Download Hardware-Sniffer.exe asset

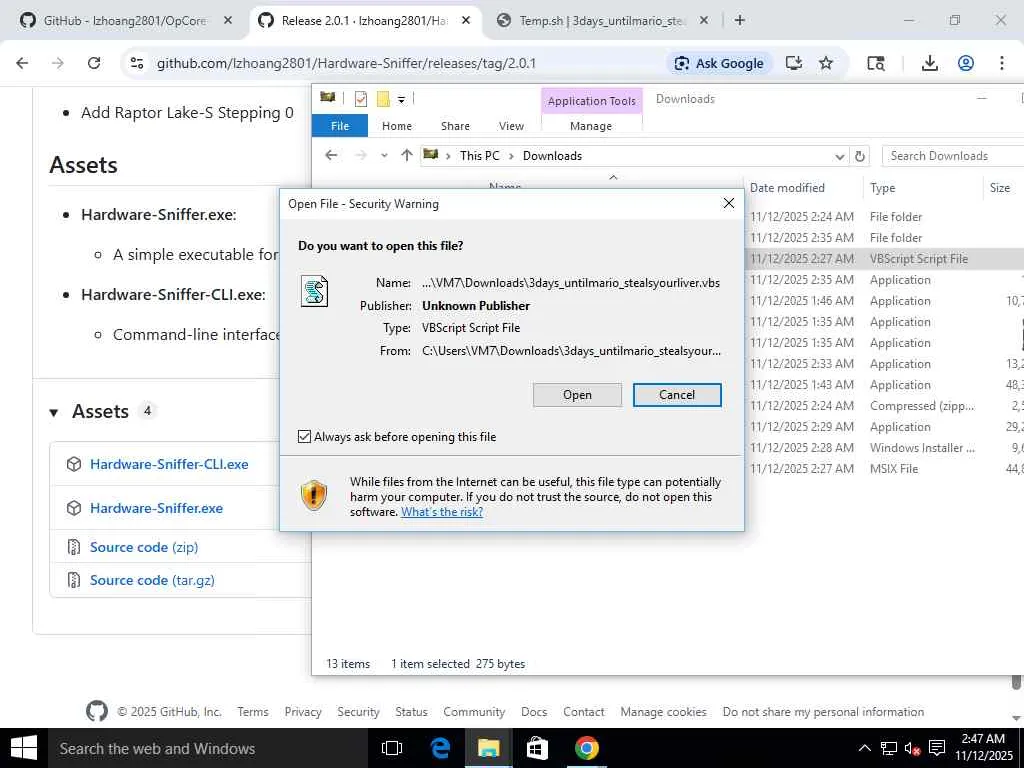156,508
